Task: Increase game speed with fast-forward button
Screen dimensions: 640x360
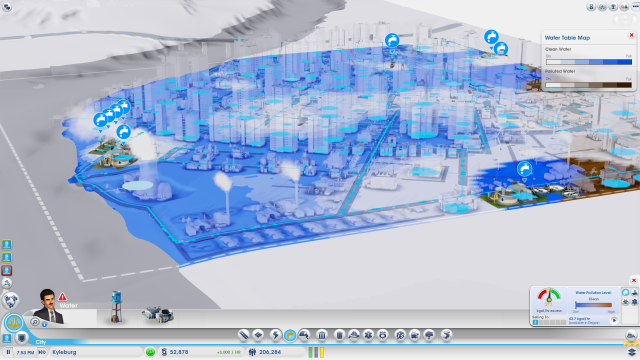Action: pos(42,352)
